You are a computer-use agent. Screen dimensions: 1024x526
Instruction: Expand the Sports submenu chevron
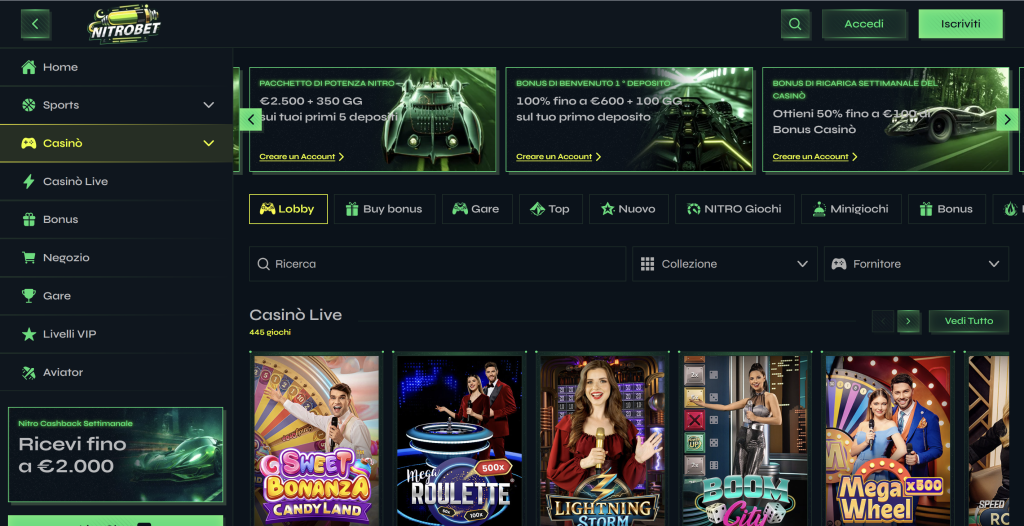point(208,105)
